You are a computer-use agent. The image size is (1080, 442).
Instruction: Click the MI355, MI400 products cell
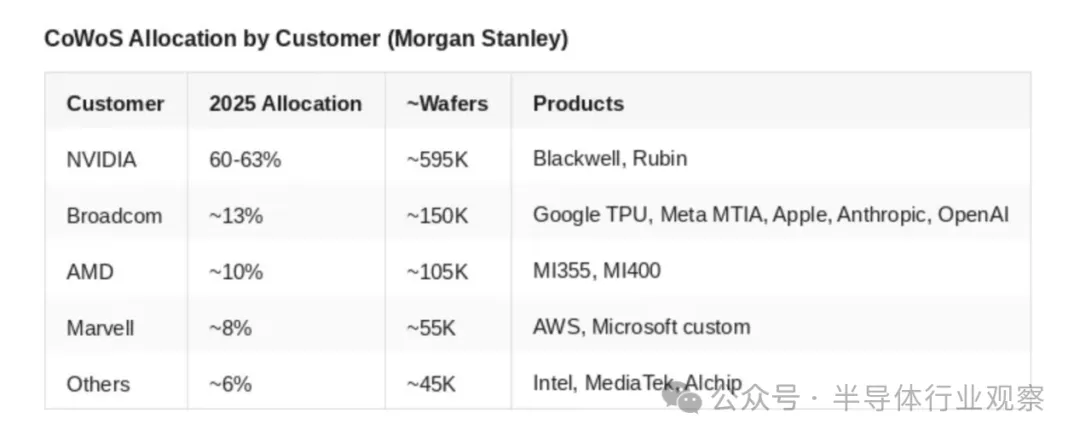[x=596, y=271]
